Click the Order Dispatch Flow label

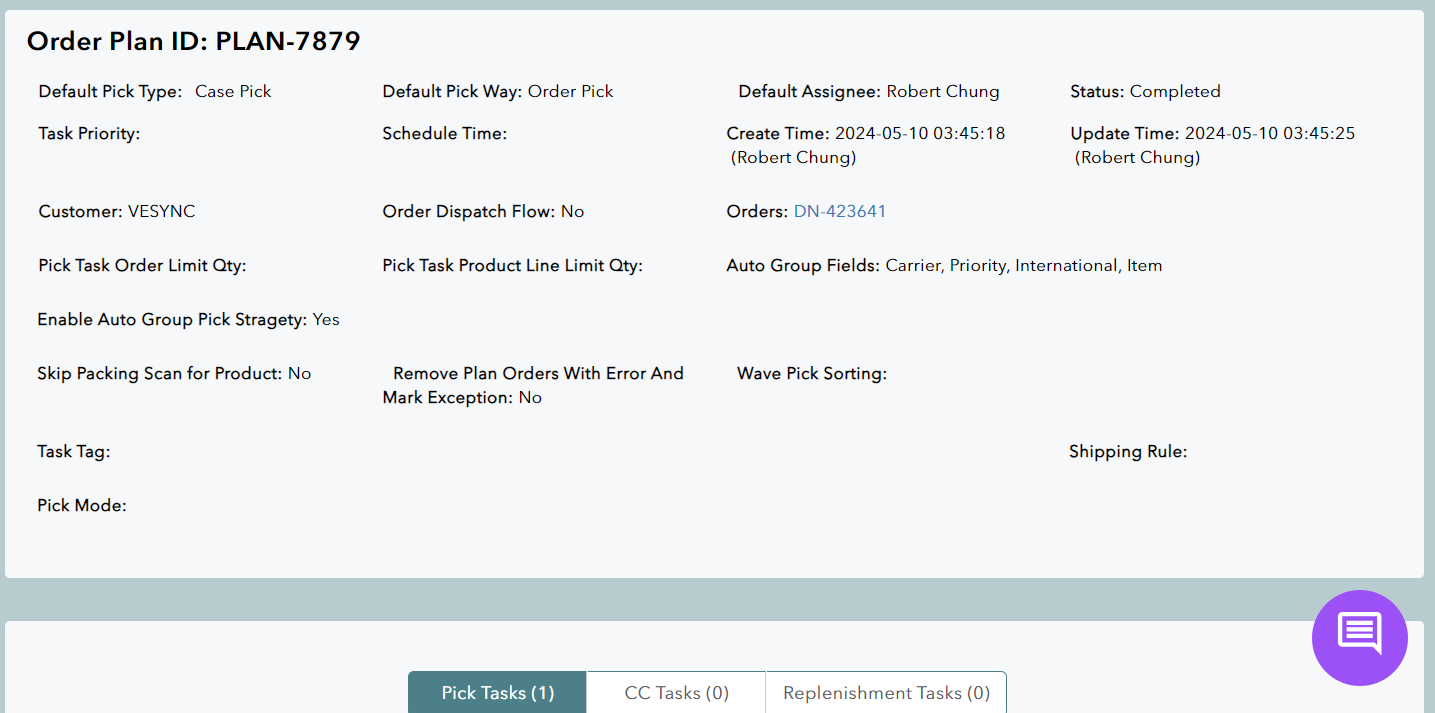pyautogui.click(x=469, y=212)
